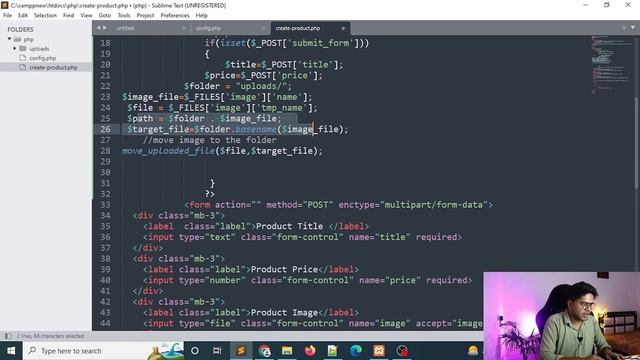Go to next tab with right arrow
The image size is (640, 360).
click(x=104, y=28)
